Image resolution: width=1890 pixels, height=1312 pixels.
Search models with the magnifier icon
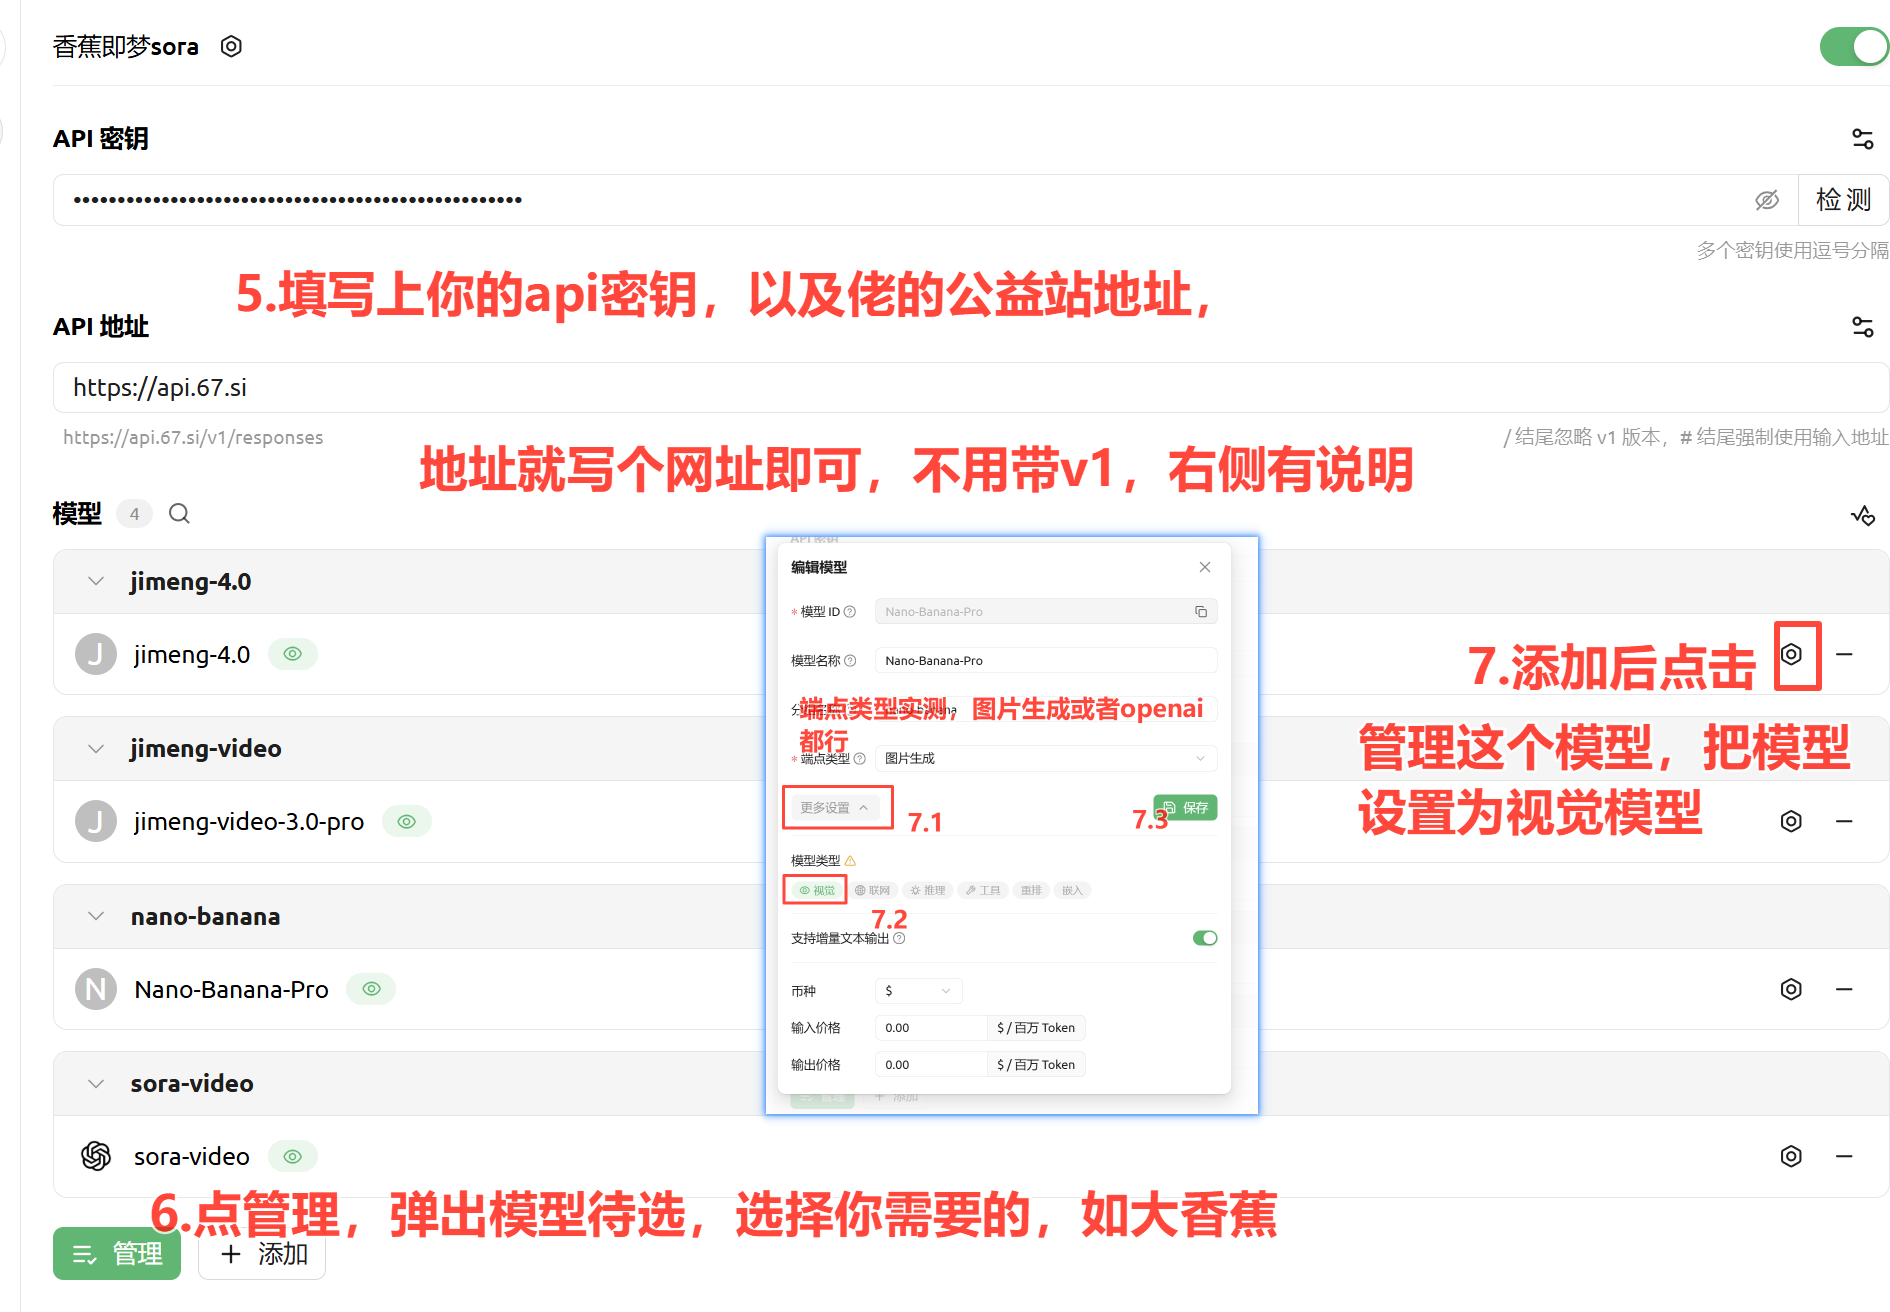click(x=179, y=514)
